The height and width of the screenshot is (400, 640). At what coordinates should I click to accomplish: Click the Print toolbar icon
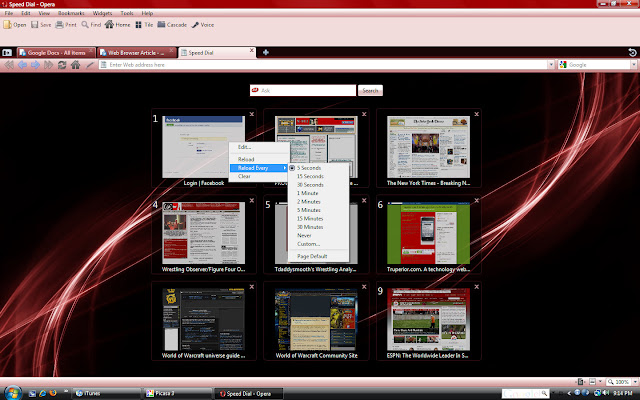[66, 25]
